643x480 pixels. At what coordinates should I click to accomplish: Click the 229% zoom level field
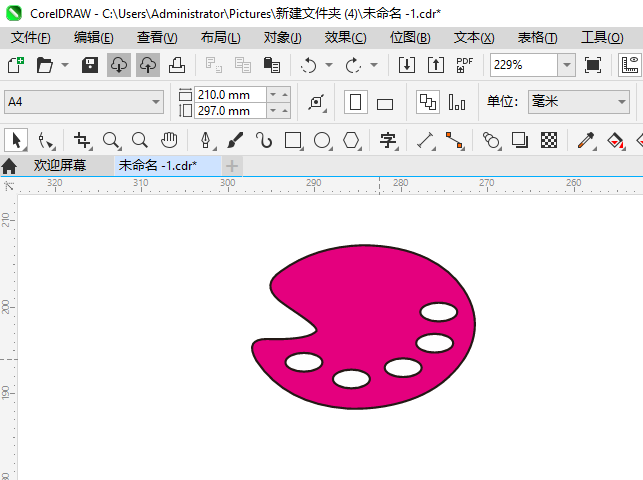524,65
